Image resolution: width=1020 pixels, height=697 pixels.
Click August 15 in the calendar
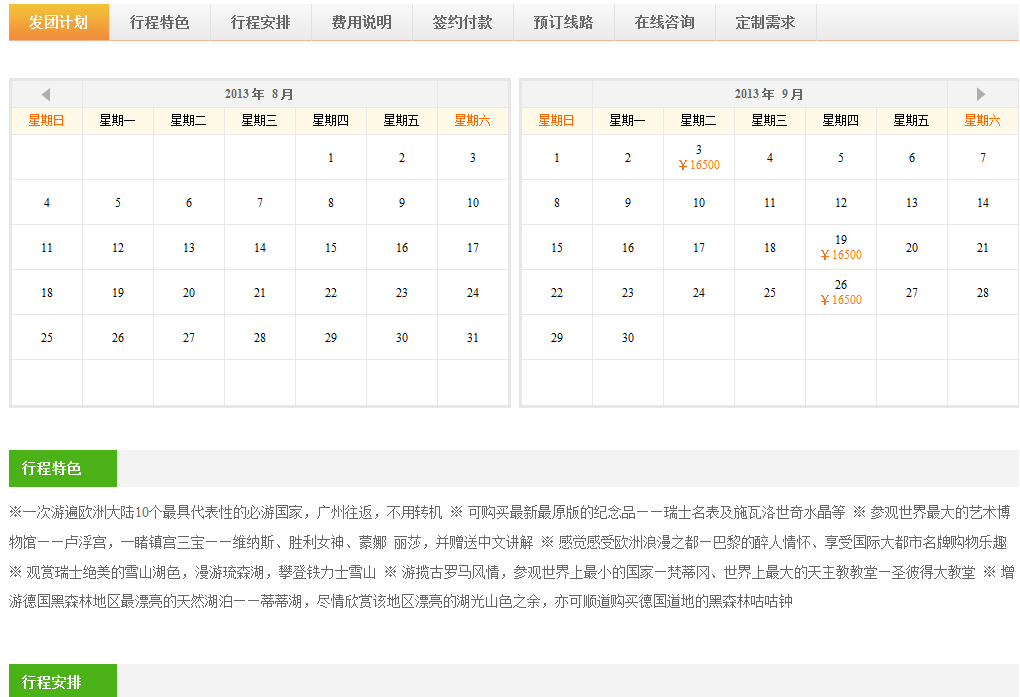(331, 248)
